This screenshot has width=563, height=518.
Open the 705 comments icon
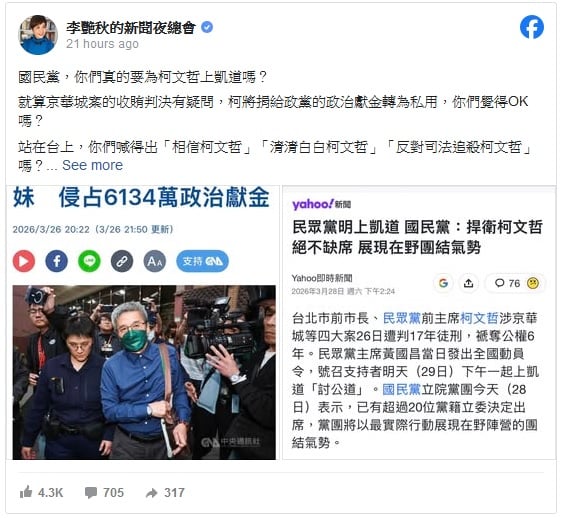[x=90, y=493]
